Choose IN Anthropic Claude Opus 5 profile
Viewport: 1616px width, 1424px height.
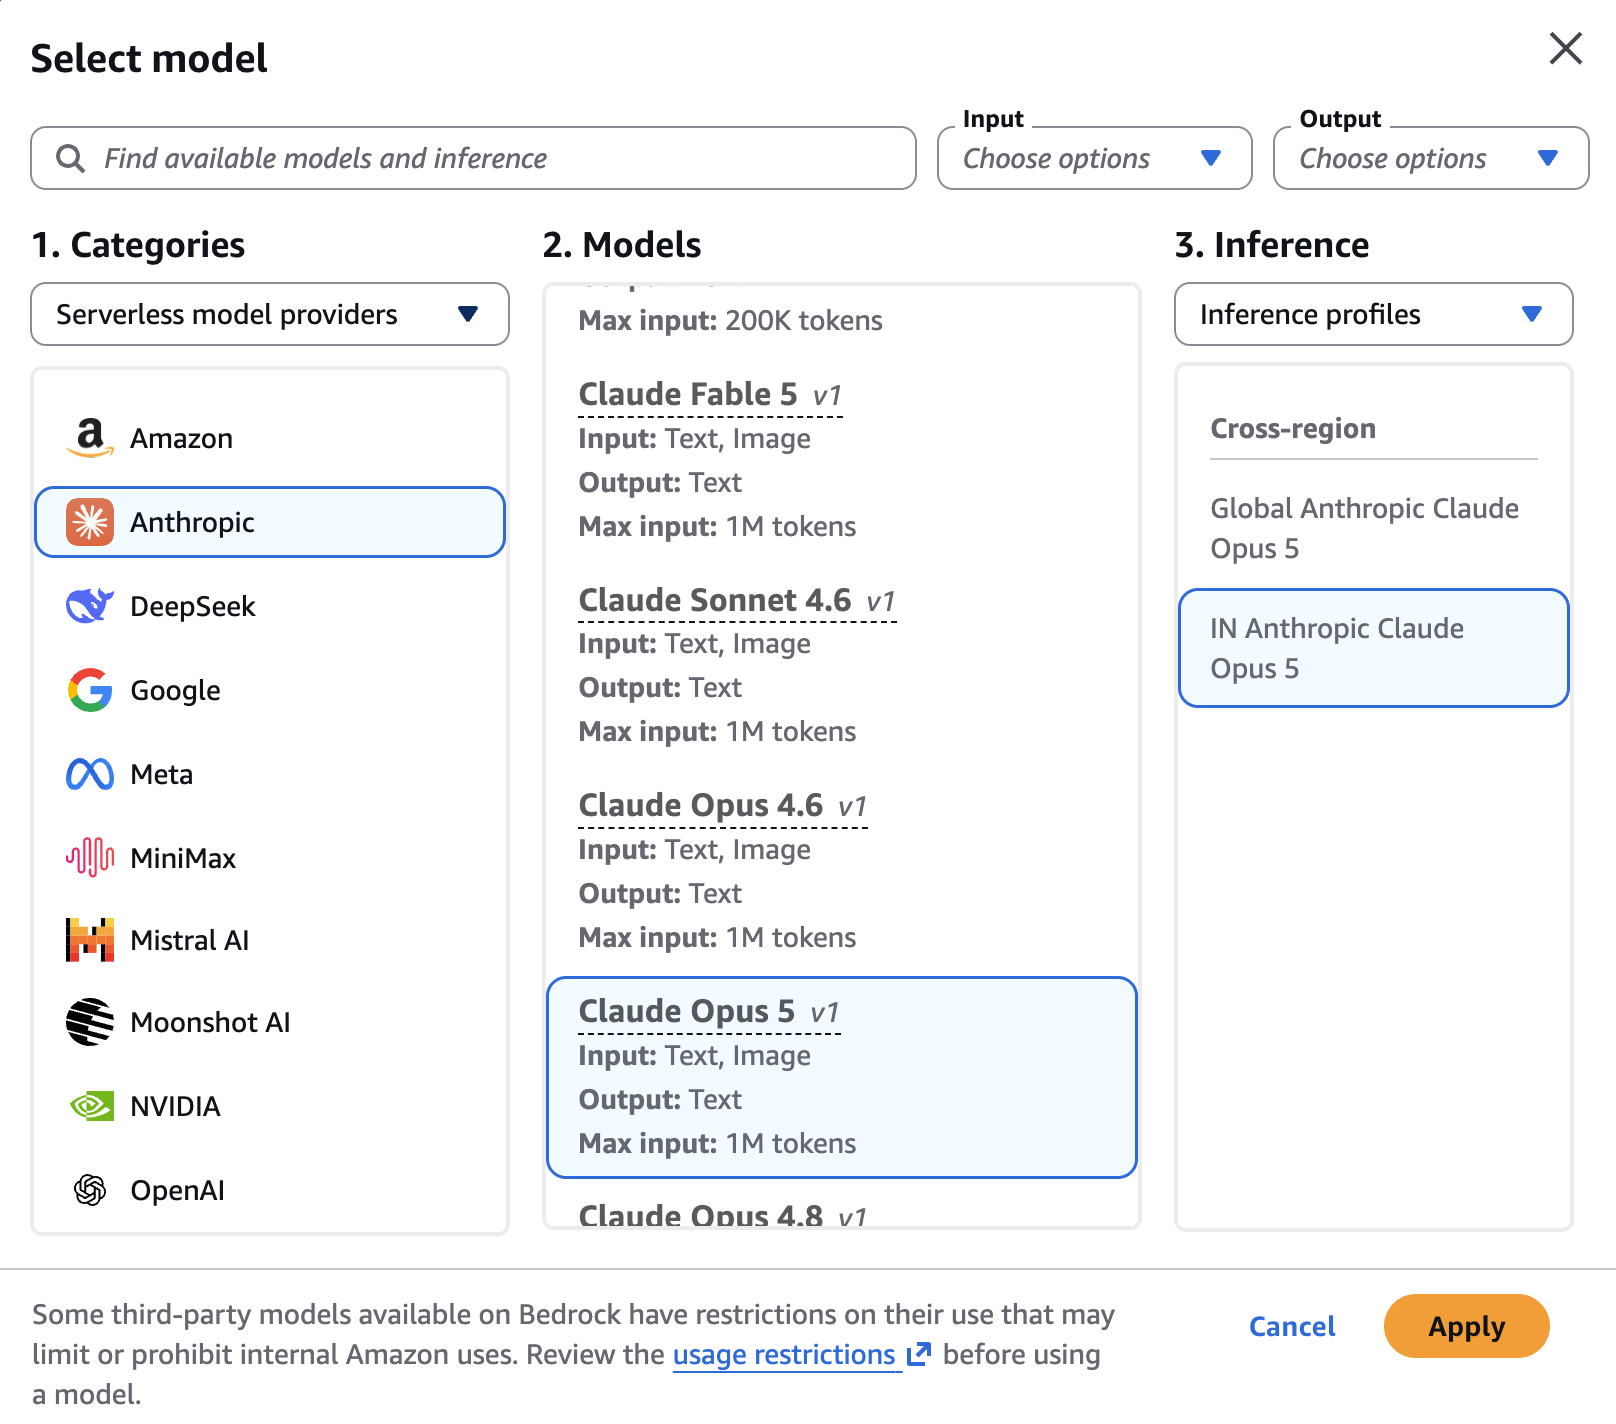[1373, 648]
